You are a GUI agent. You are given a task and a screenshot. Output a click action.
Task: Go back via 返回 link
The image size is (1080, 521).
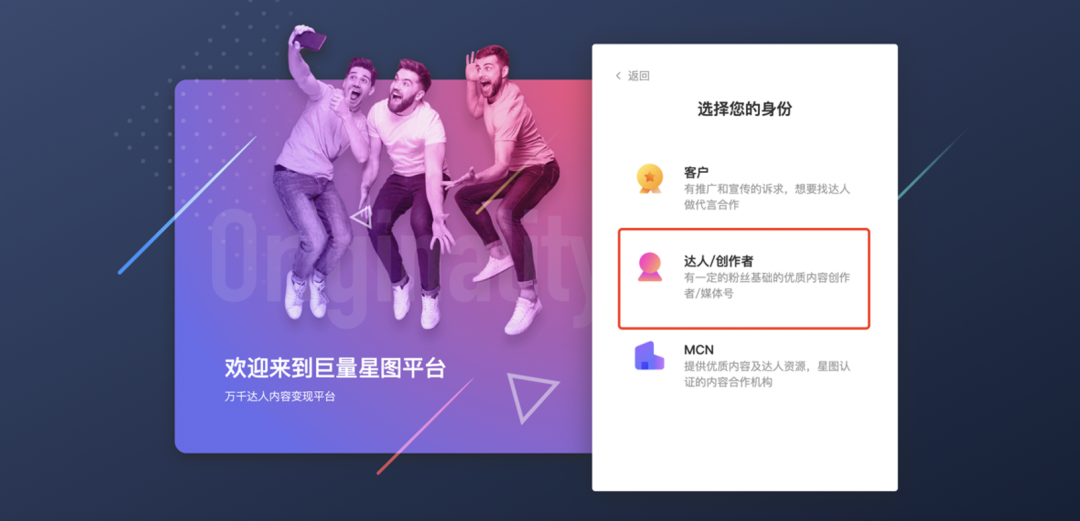638,76
